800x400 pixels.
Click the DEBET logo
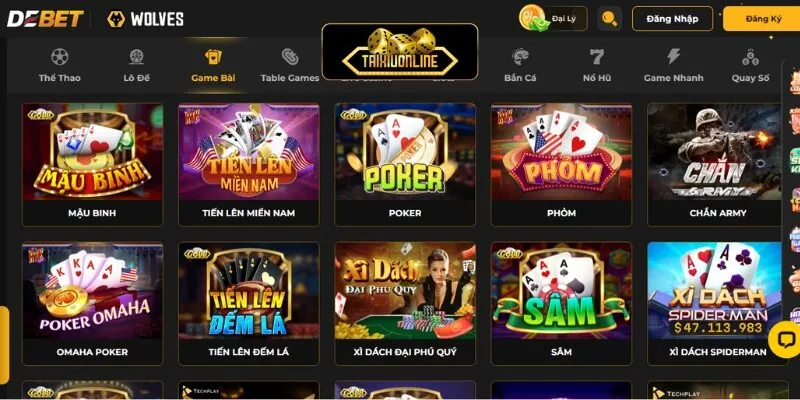45,19
